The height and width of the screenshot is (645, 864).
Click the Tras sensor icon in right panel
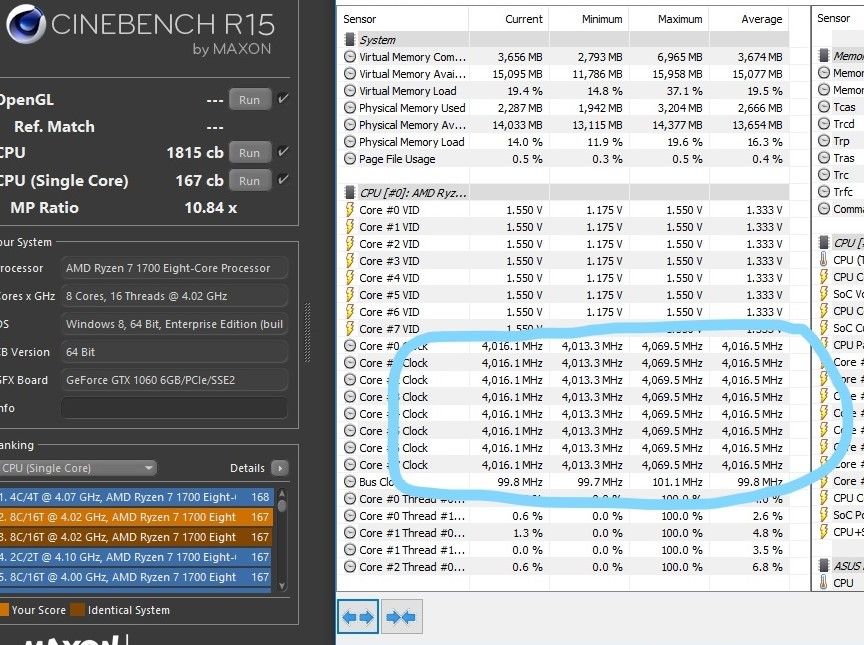(x=824, y=158)
